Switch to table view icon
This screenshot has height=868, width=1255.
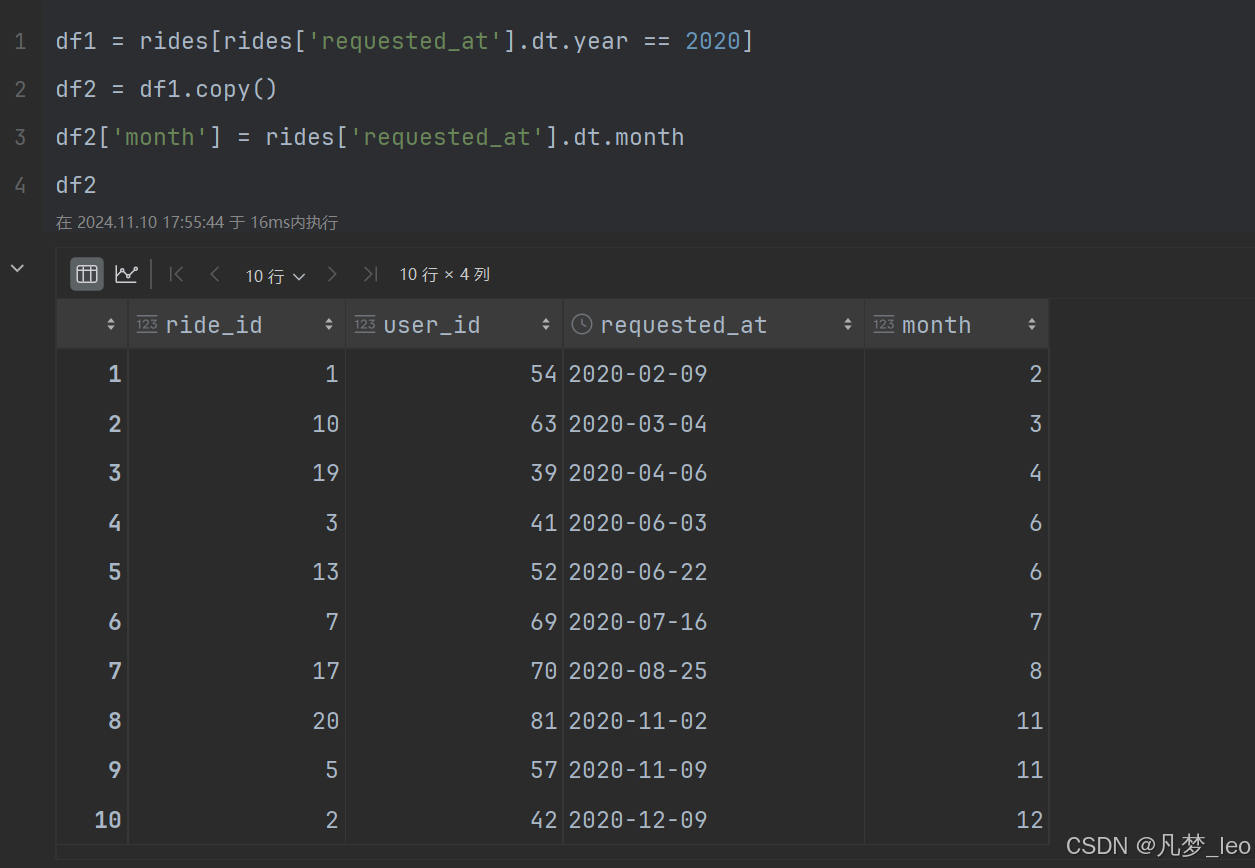coord(87,274)
